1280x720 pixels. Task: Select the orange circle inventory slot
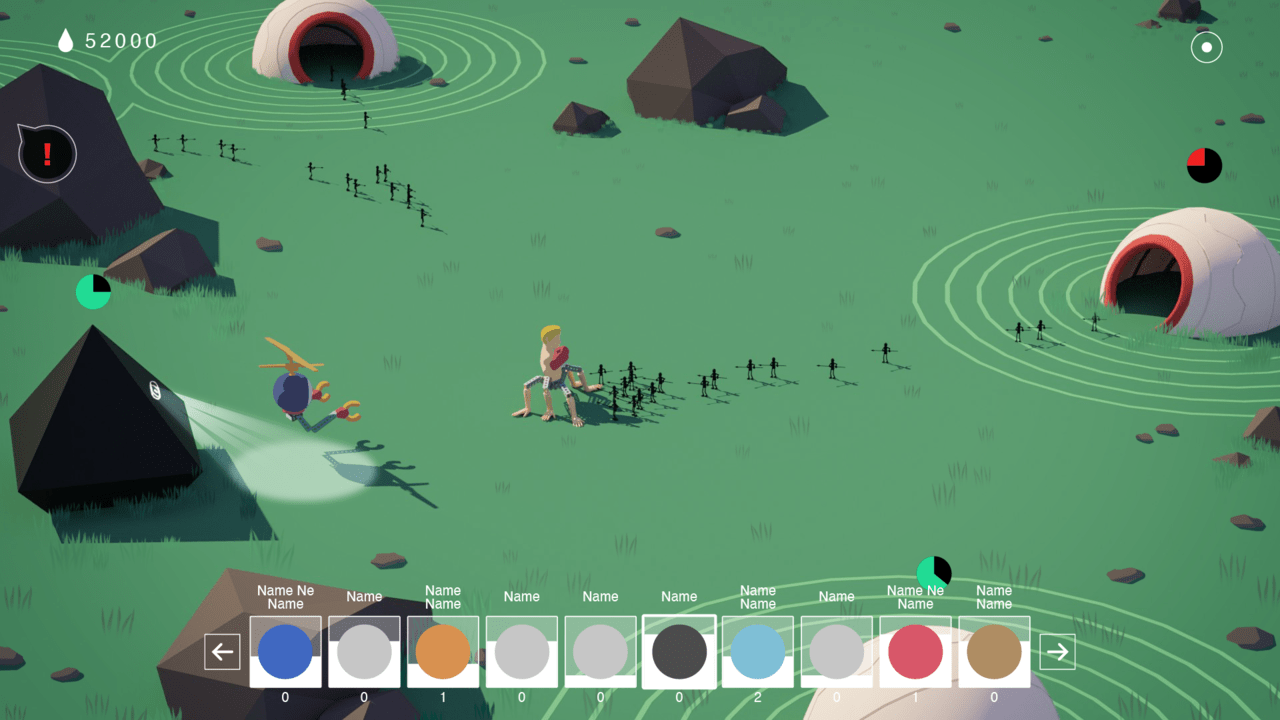click(x=443, y=652)
